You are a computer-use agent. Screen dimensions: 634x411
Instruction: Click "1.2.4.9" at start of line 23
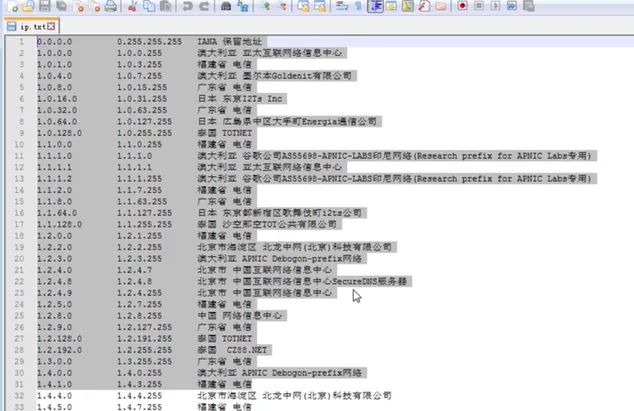pyautogui.click(x=55, y=293)
